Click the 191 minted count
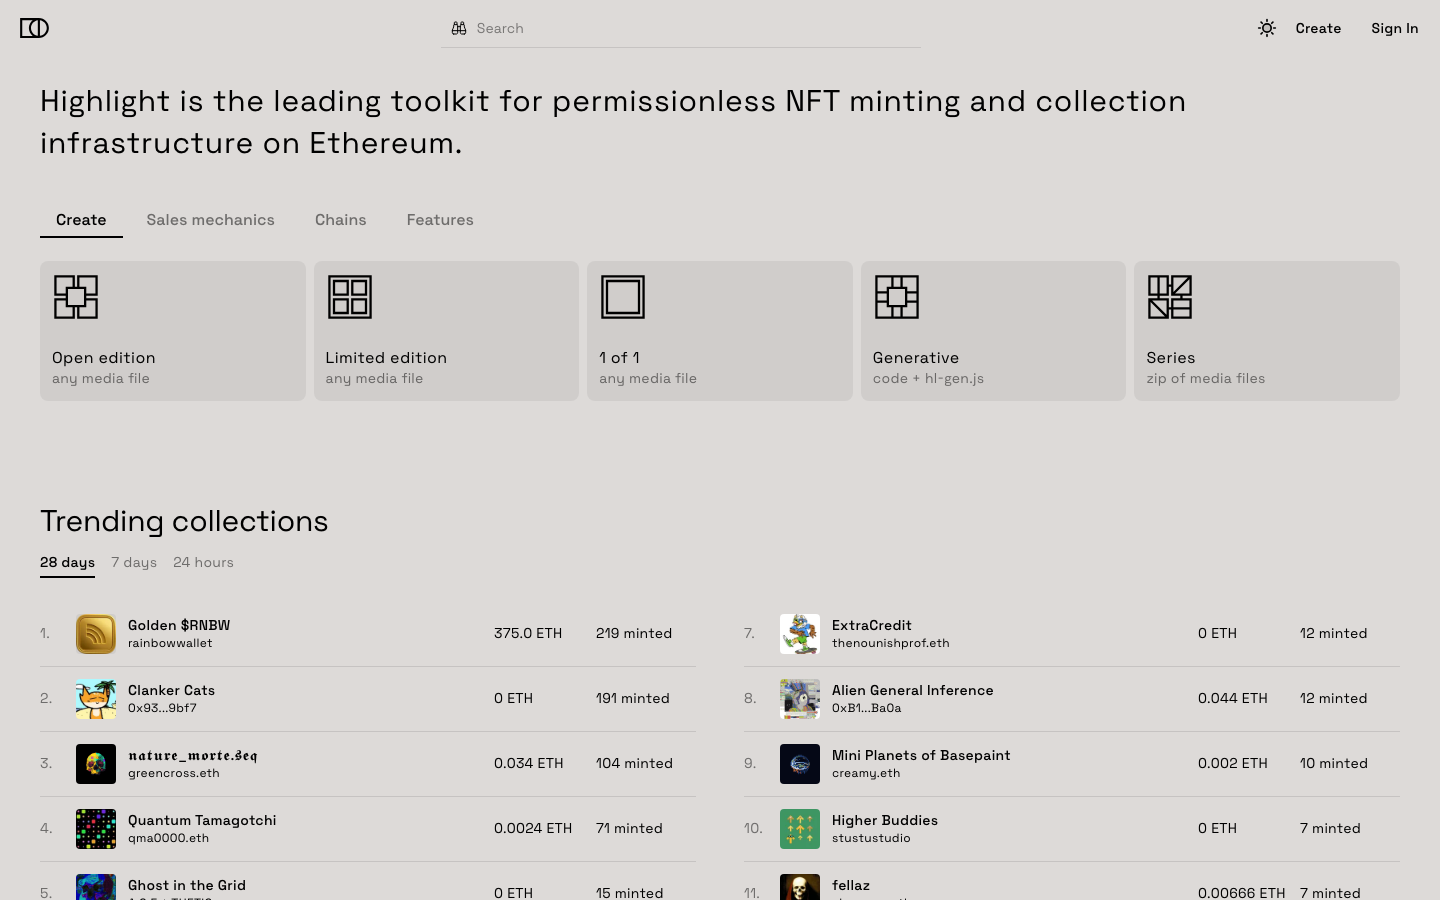The height and width of the screenshot is (900, 1440). coord(633,698)
